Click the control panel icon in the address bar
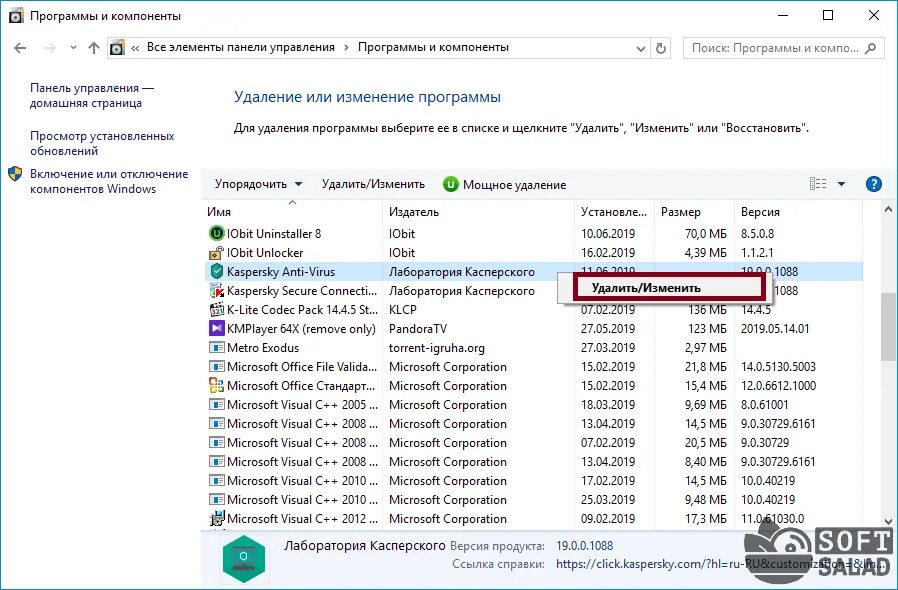 coord(117,48)
